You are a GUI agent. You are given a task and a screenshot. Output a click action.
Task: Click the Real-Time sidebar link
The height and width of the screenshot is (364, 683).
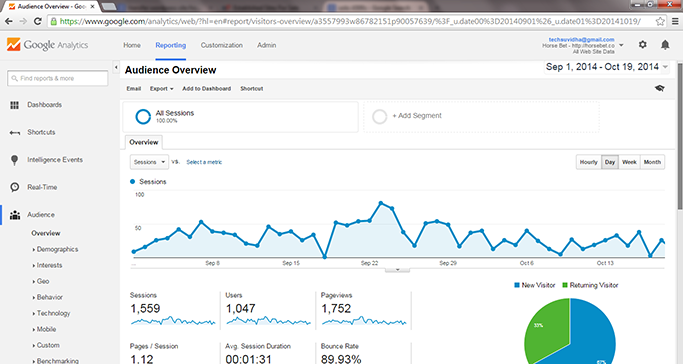pyautogui.click(x=42, y=187)
